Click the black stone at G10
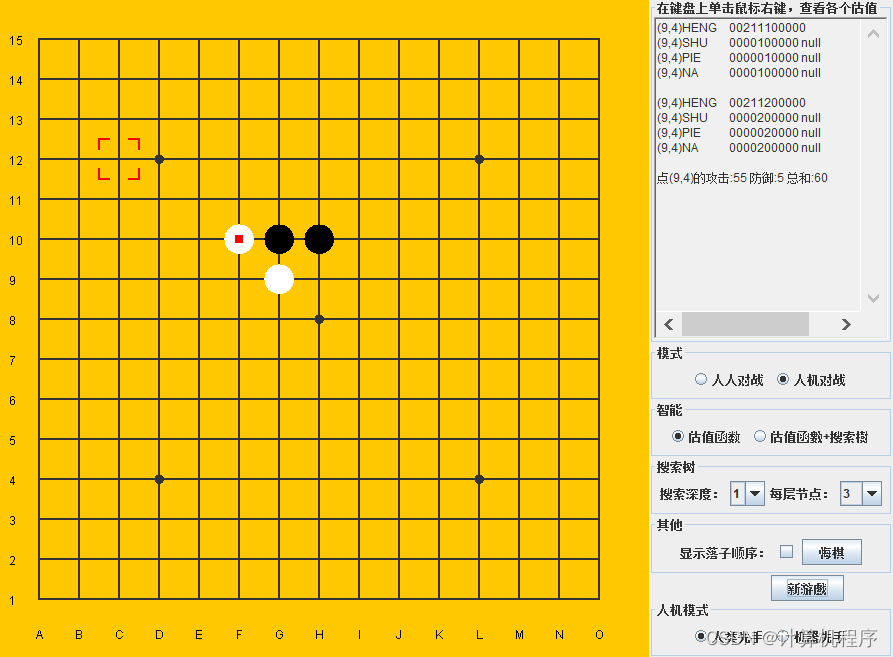Viewport: 893px width, 657px height. coord(279,240)
